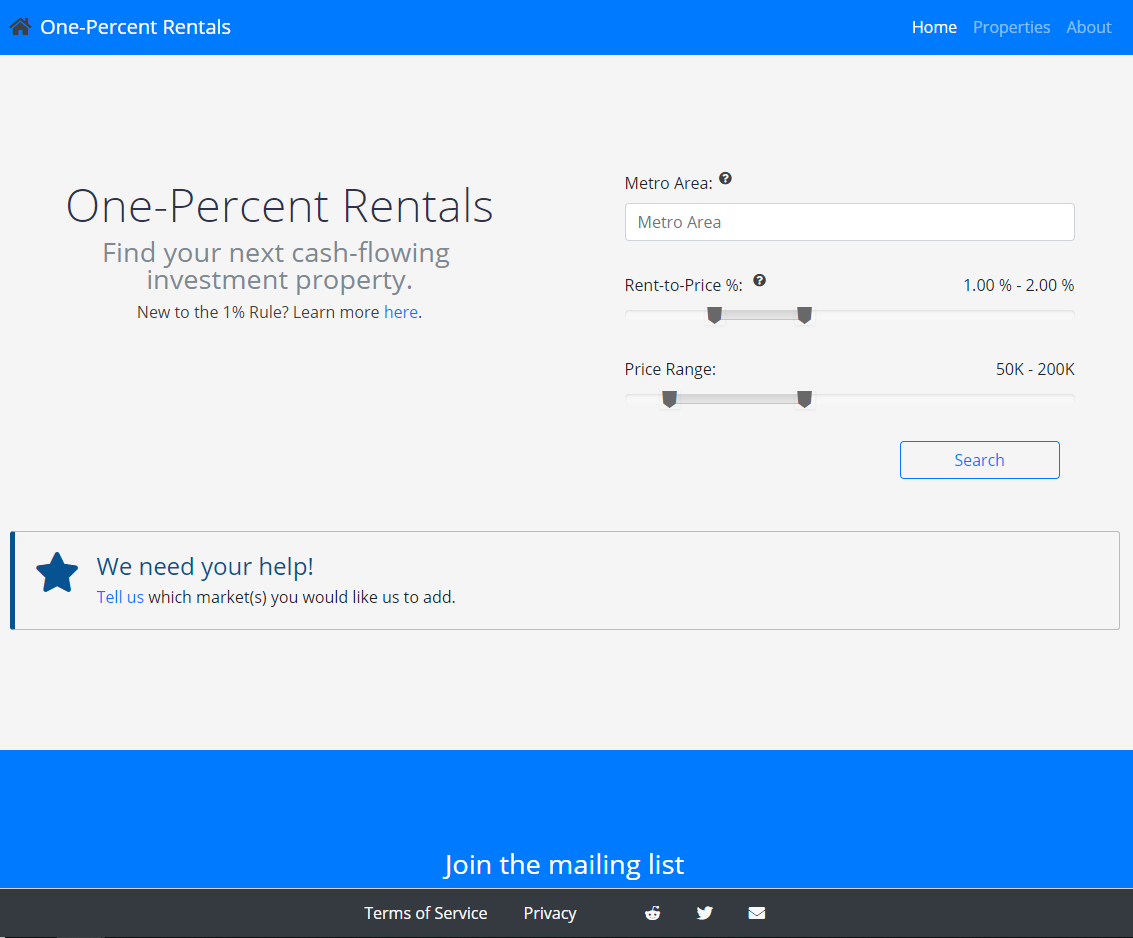
Task: Click the Rent-to-Price lower slider handle
Action: pos(715,315)
